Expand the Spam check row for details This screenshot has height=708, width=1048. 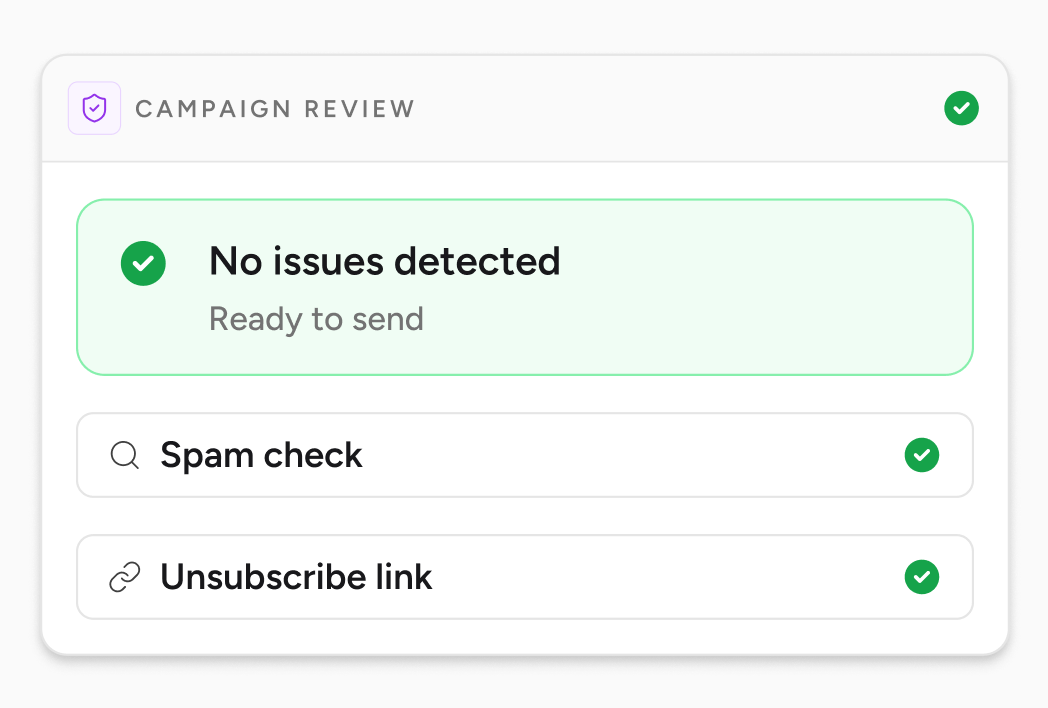525,455
